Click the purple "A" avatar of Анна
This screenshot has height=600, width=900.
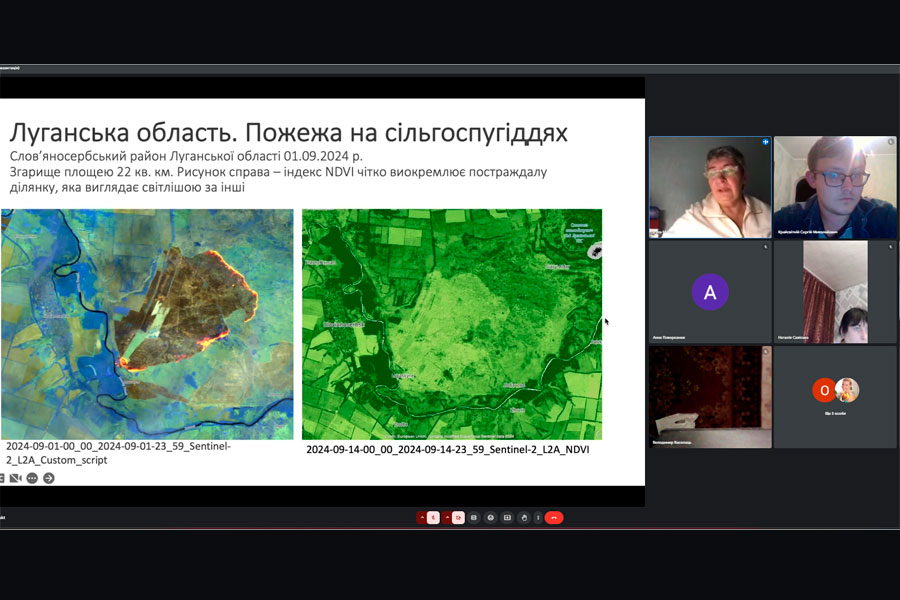[x=710, y=292]
